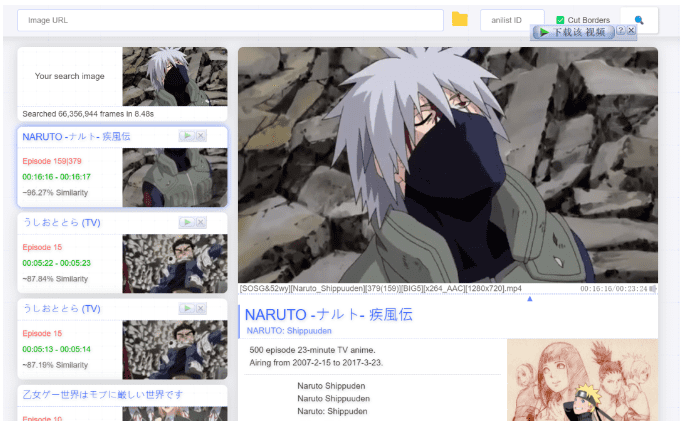Click the question mark on download overlay
The width and height of the screenshot is (686, 421).
click(620, 31)
